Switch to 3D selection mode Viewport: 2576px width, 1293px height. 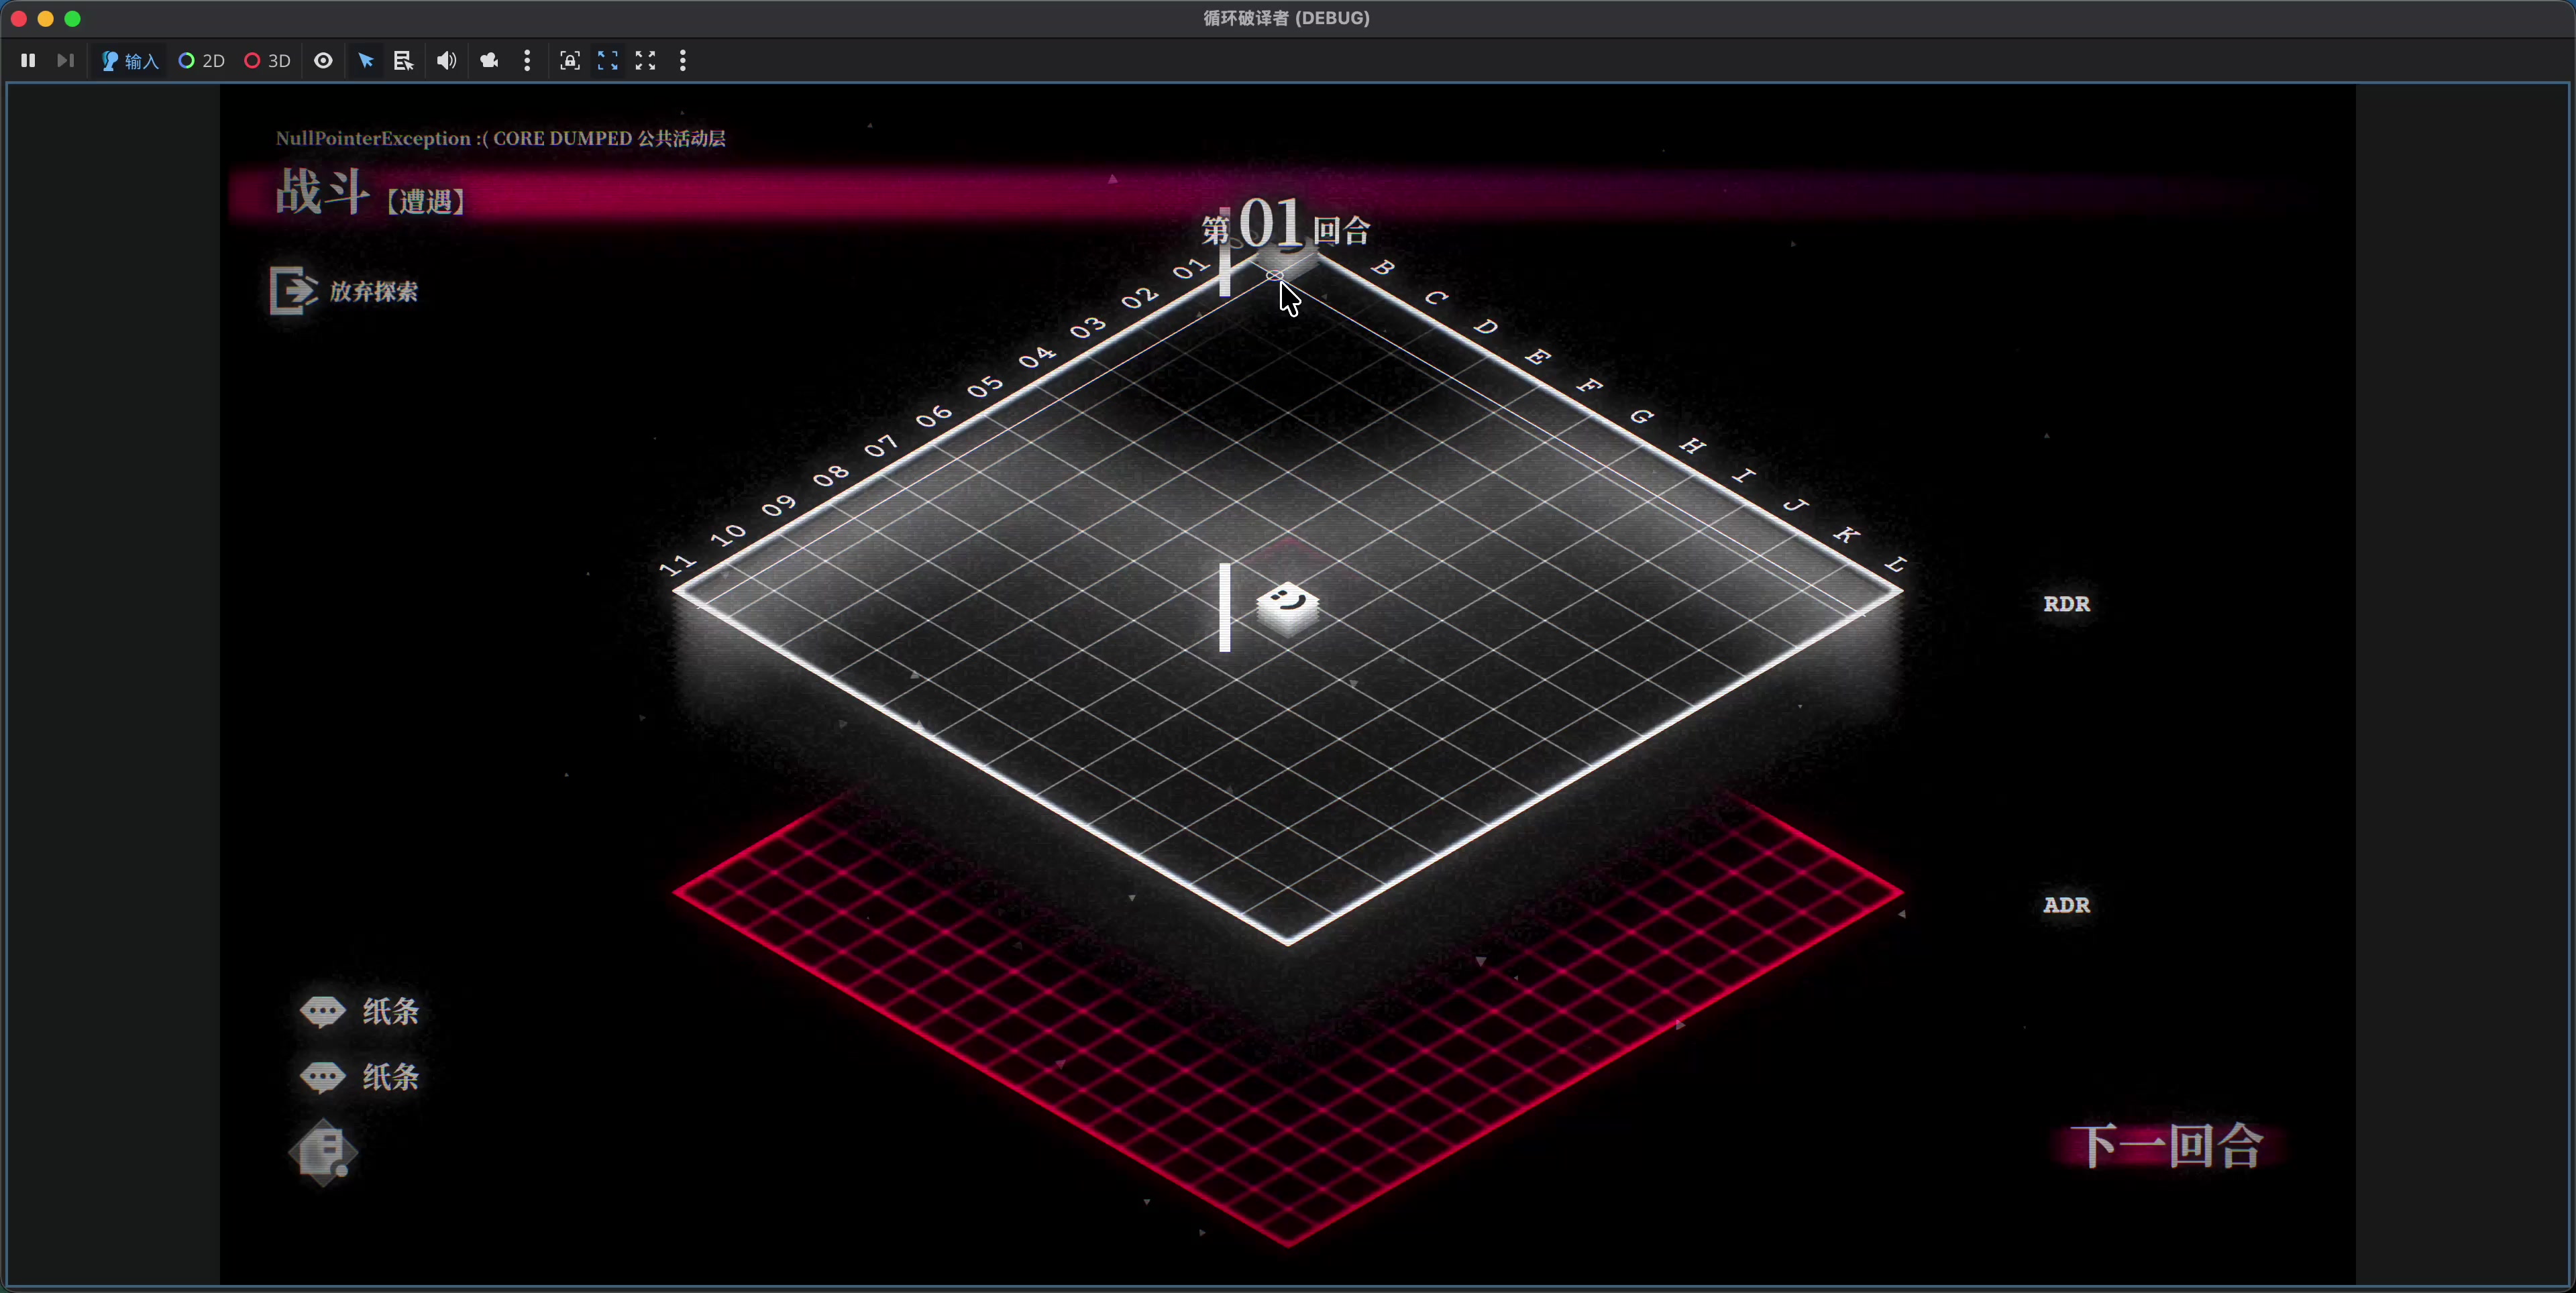click(x=267, y=61)
